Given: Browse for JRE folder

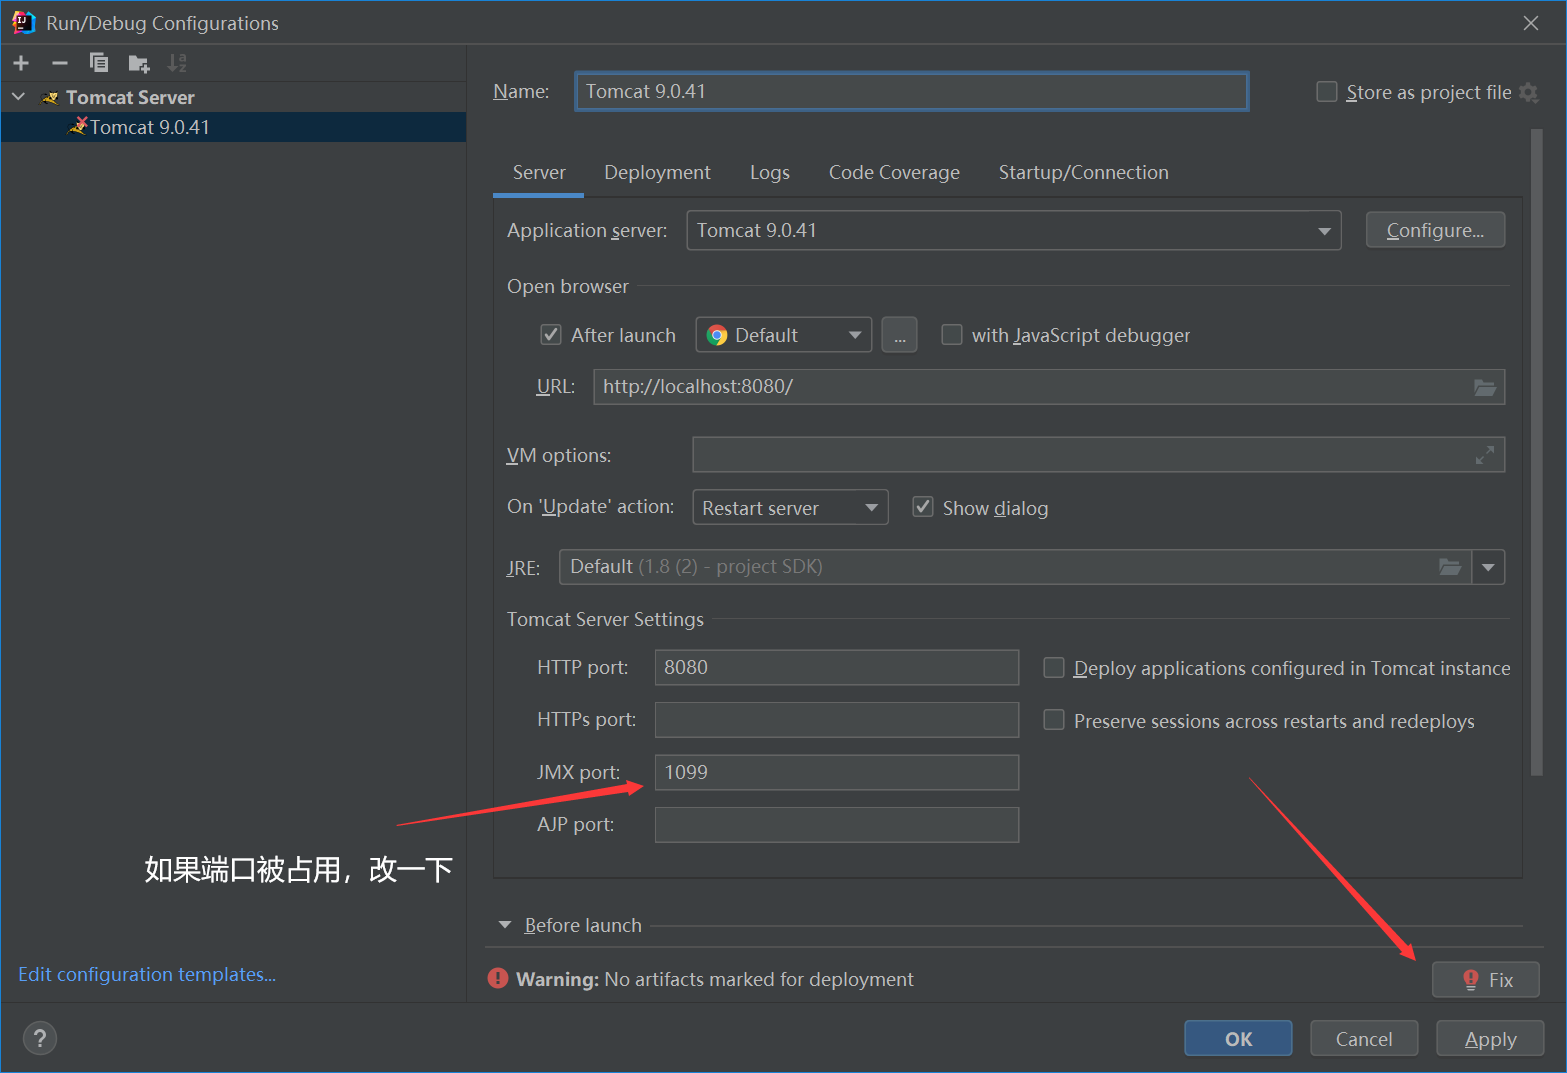Looking at the screenshot, I should tap(1450, 567).
